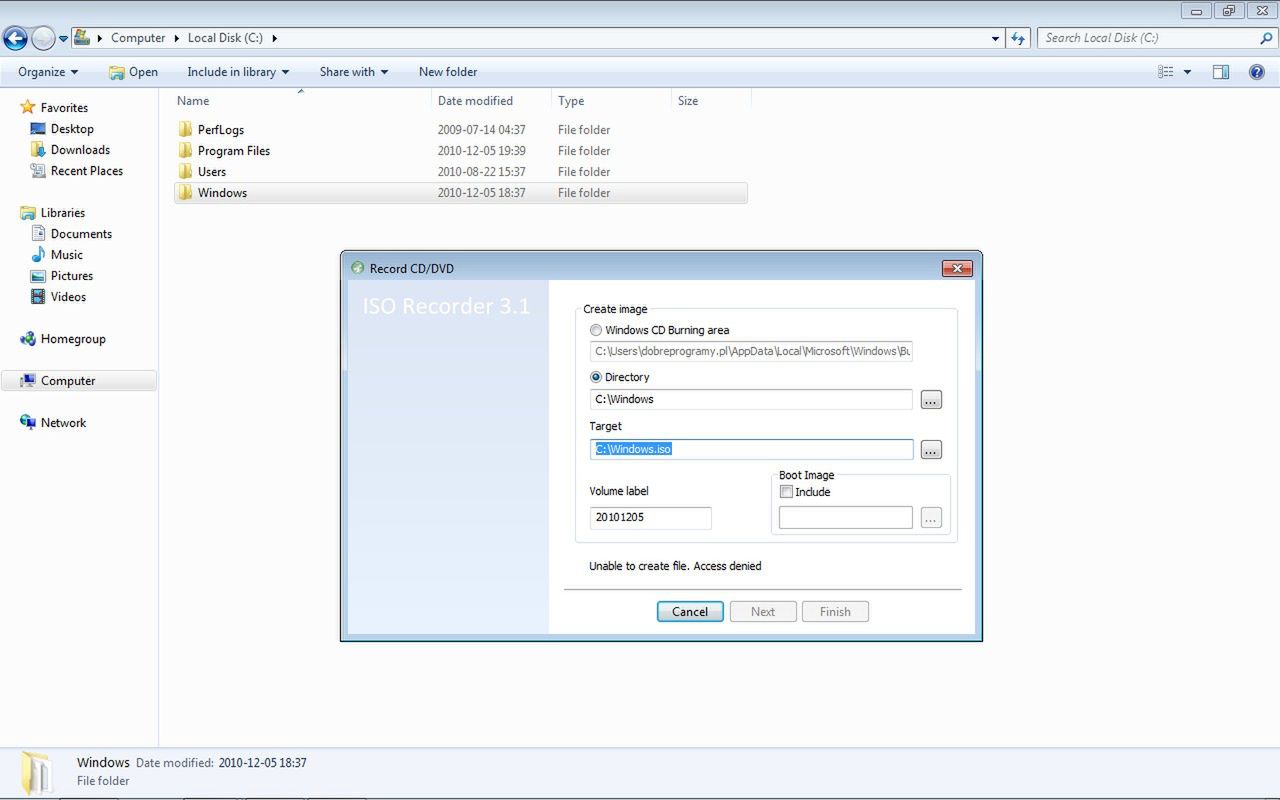Cancel the Record CD/DVD dialog

[x=690, y=612]
